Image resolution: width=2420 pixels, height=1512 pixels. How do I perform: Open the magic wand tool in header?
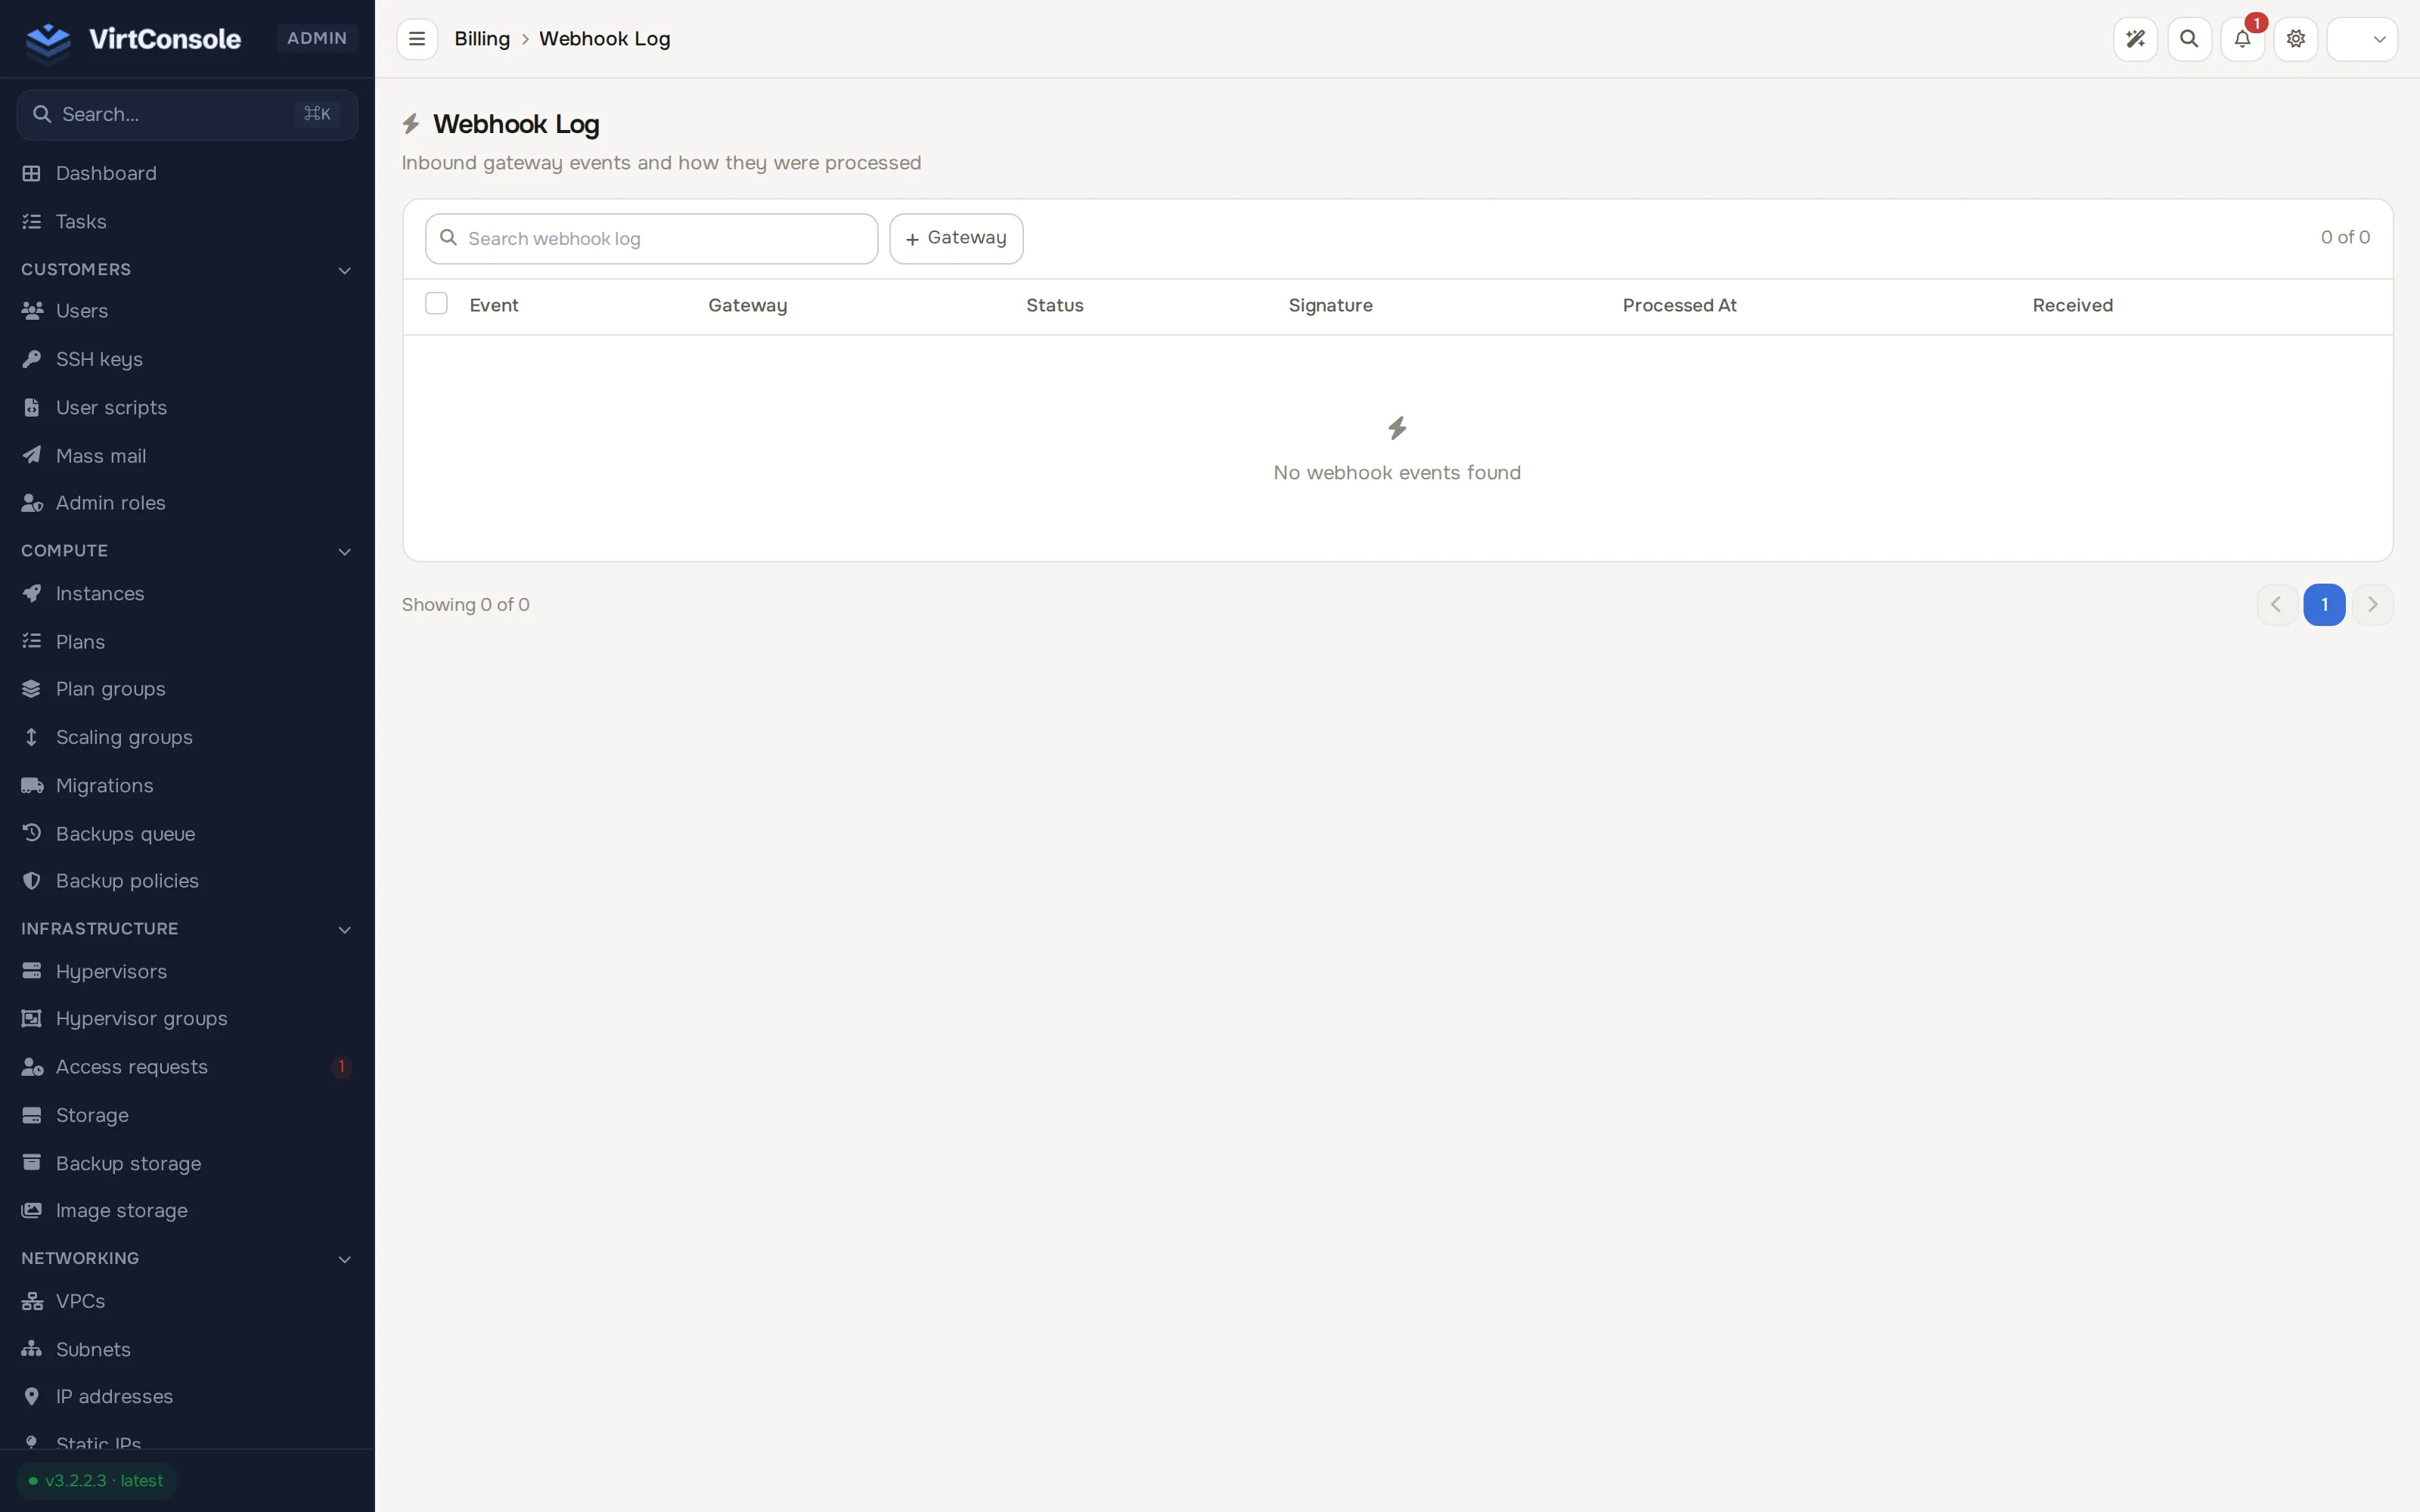coord(2135,39)
